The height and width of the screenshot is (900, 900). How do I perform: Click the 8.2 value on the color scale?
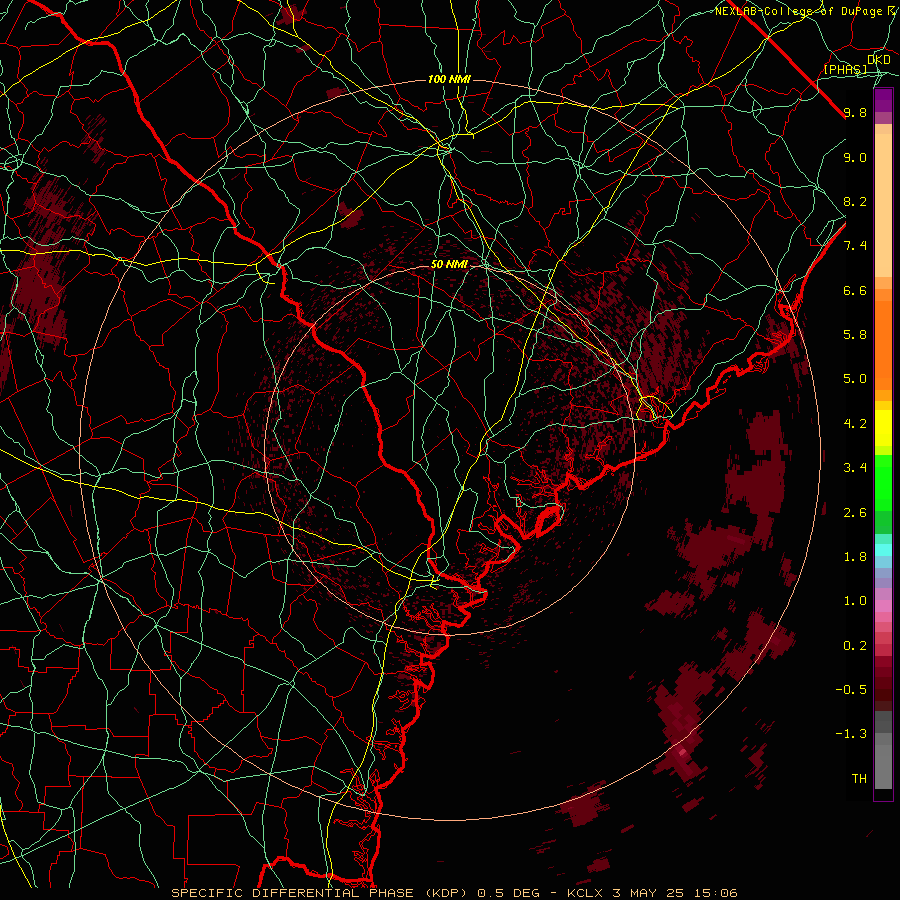pos(855,201)
